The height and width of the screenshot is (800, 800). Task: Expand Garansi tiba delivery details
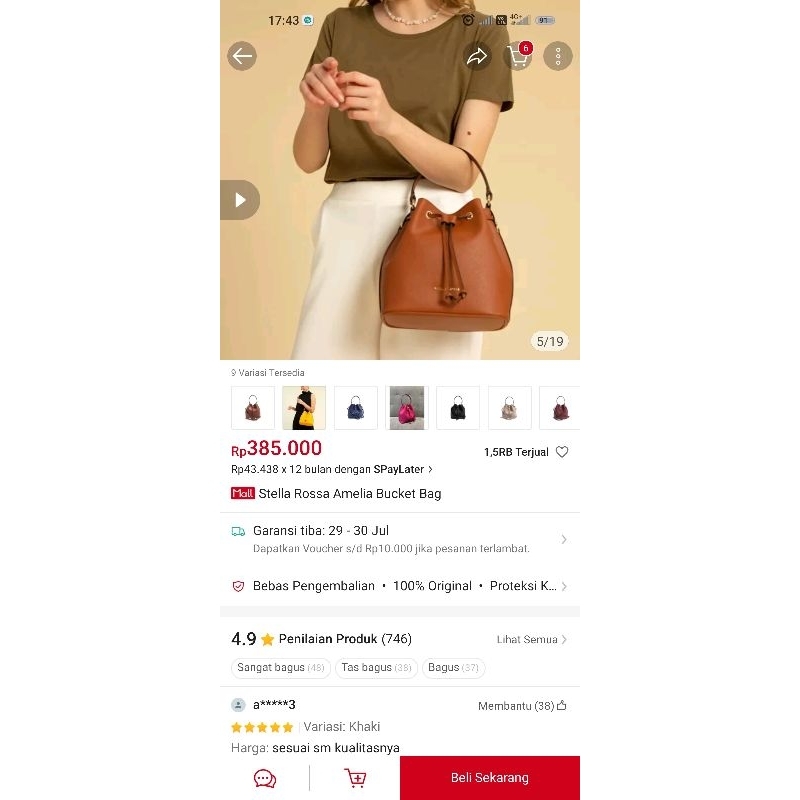pos(400,539)
